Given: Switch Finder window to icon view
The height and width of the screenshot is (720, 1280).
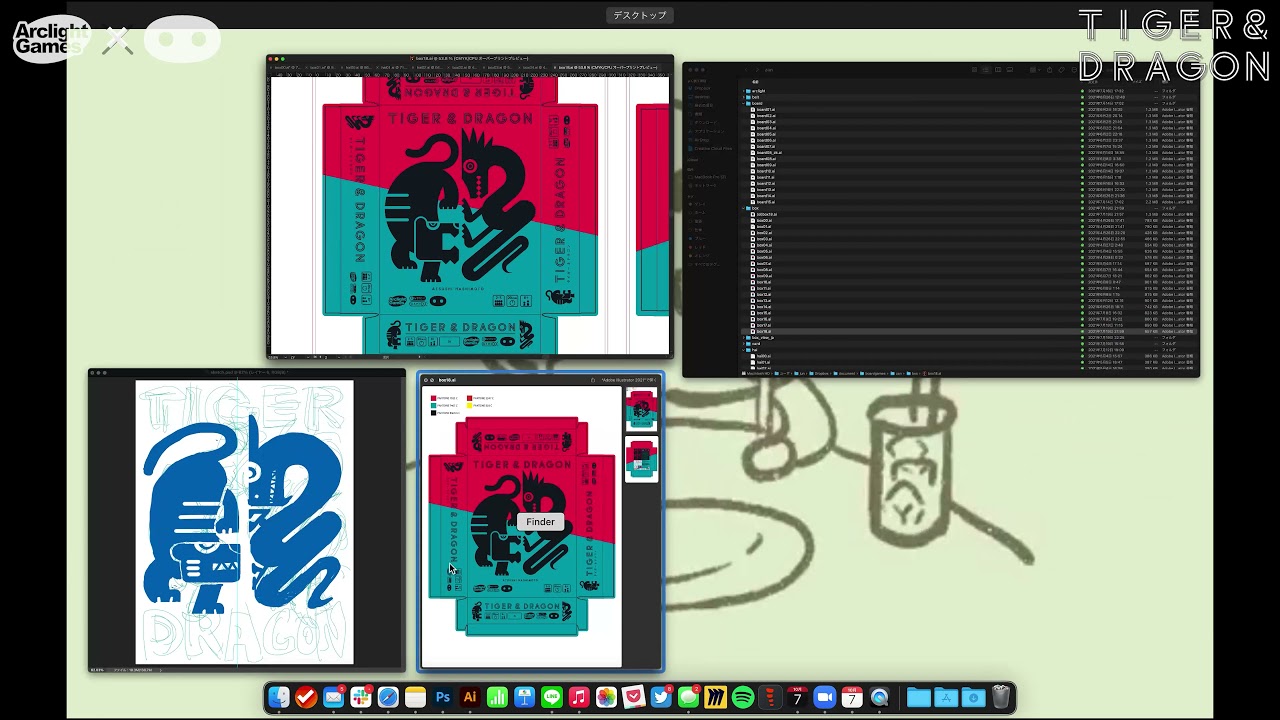Looking at the screenshot, I should click(974, 69).
